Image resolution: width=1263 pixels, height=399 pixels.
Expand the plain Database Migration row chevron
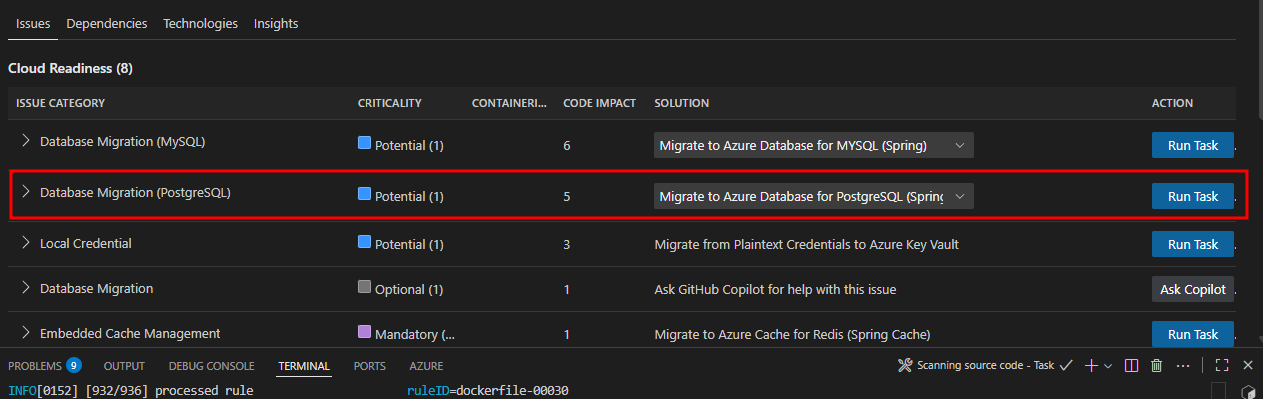(x=26, y=288)
